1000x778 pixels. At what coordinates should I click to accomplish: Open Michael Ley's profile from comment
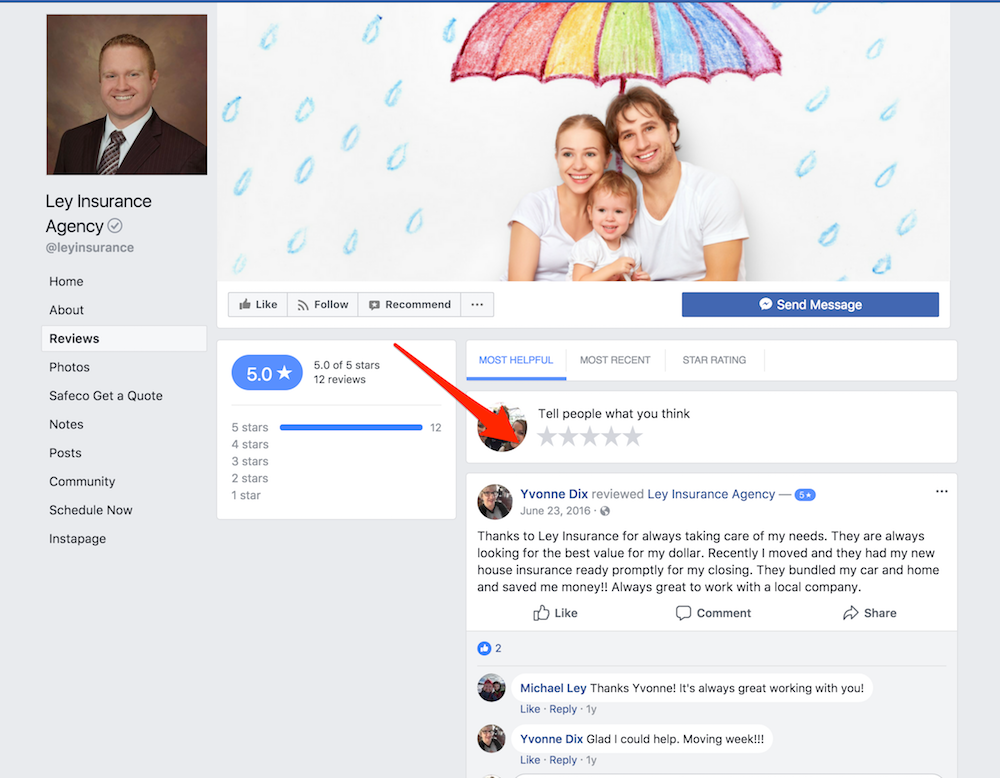553,688
